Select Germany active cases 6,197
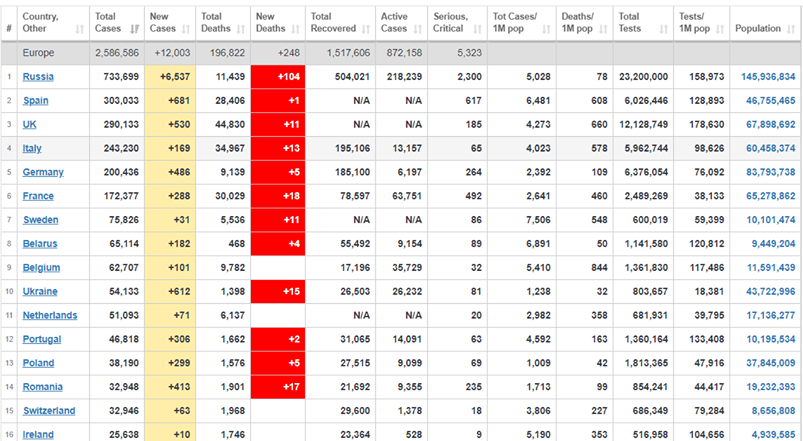This screenshot has height=441, width=803. (402, 172)
